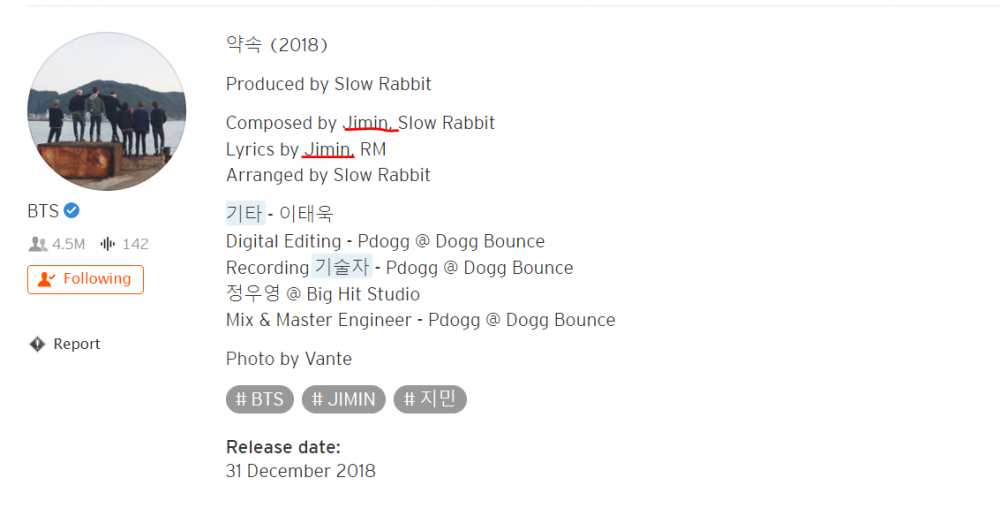
Task: Open the BTS artist name link
Action: point(43,211)
